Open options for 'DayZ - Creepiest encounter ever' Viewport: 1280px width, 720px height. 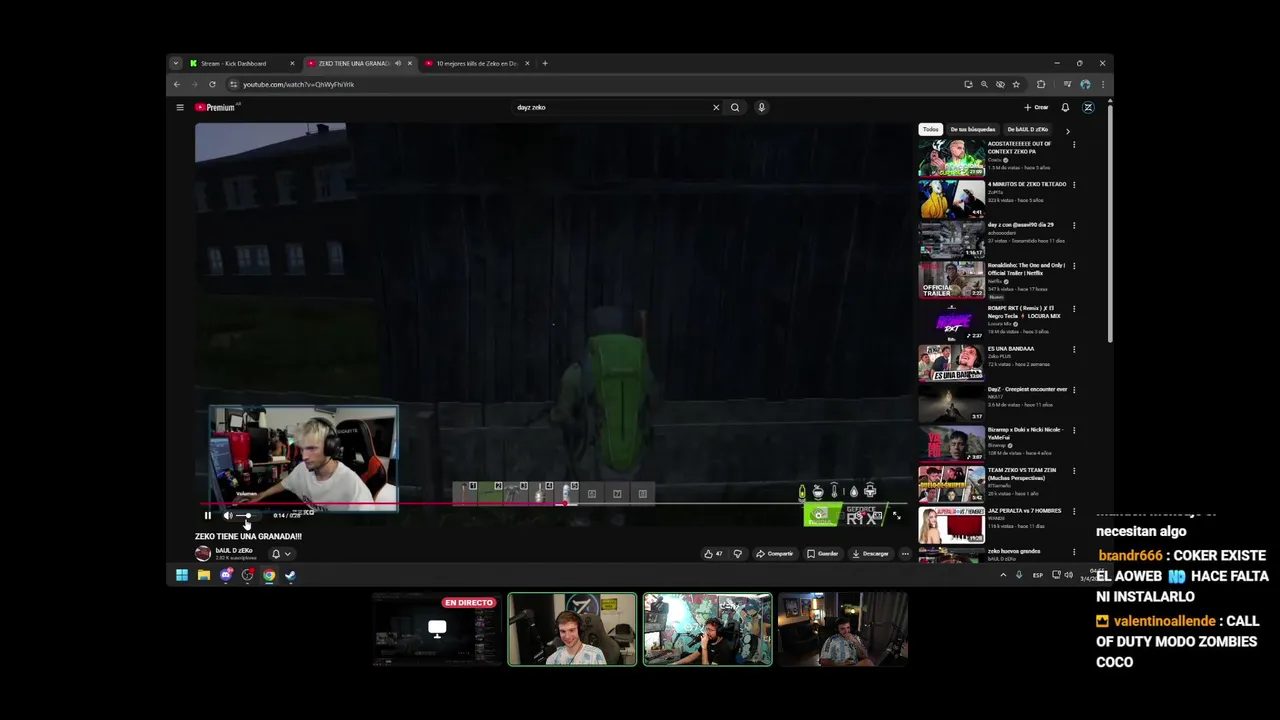click(x=1074, y=390)
